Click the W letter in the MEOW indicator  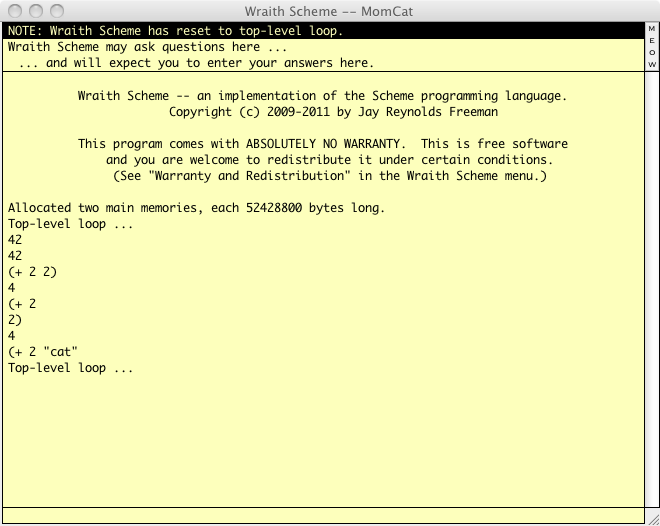click(652, 62)
